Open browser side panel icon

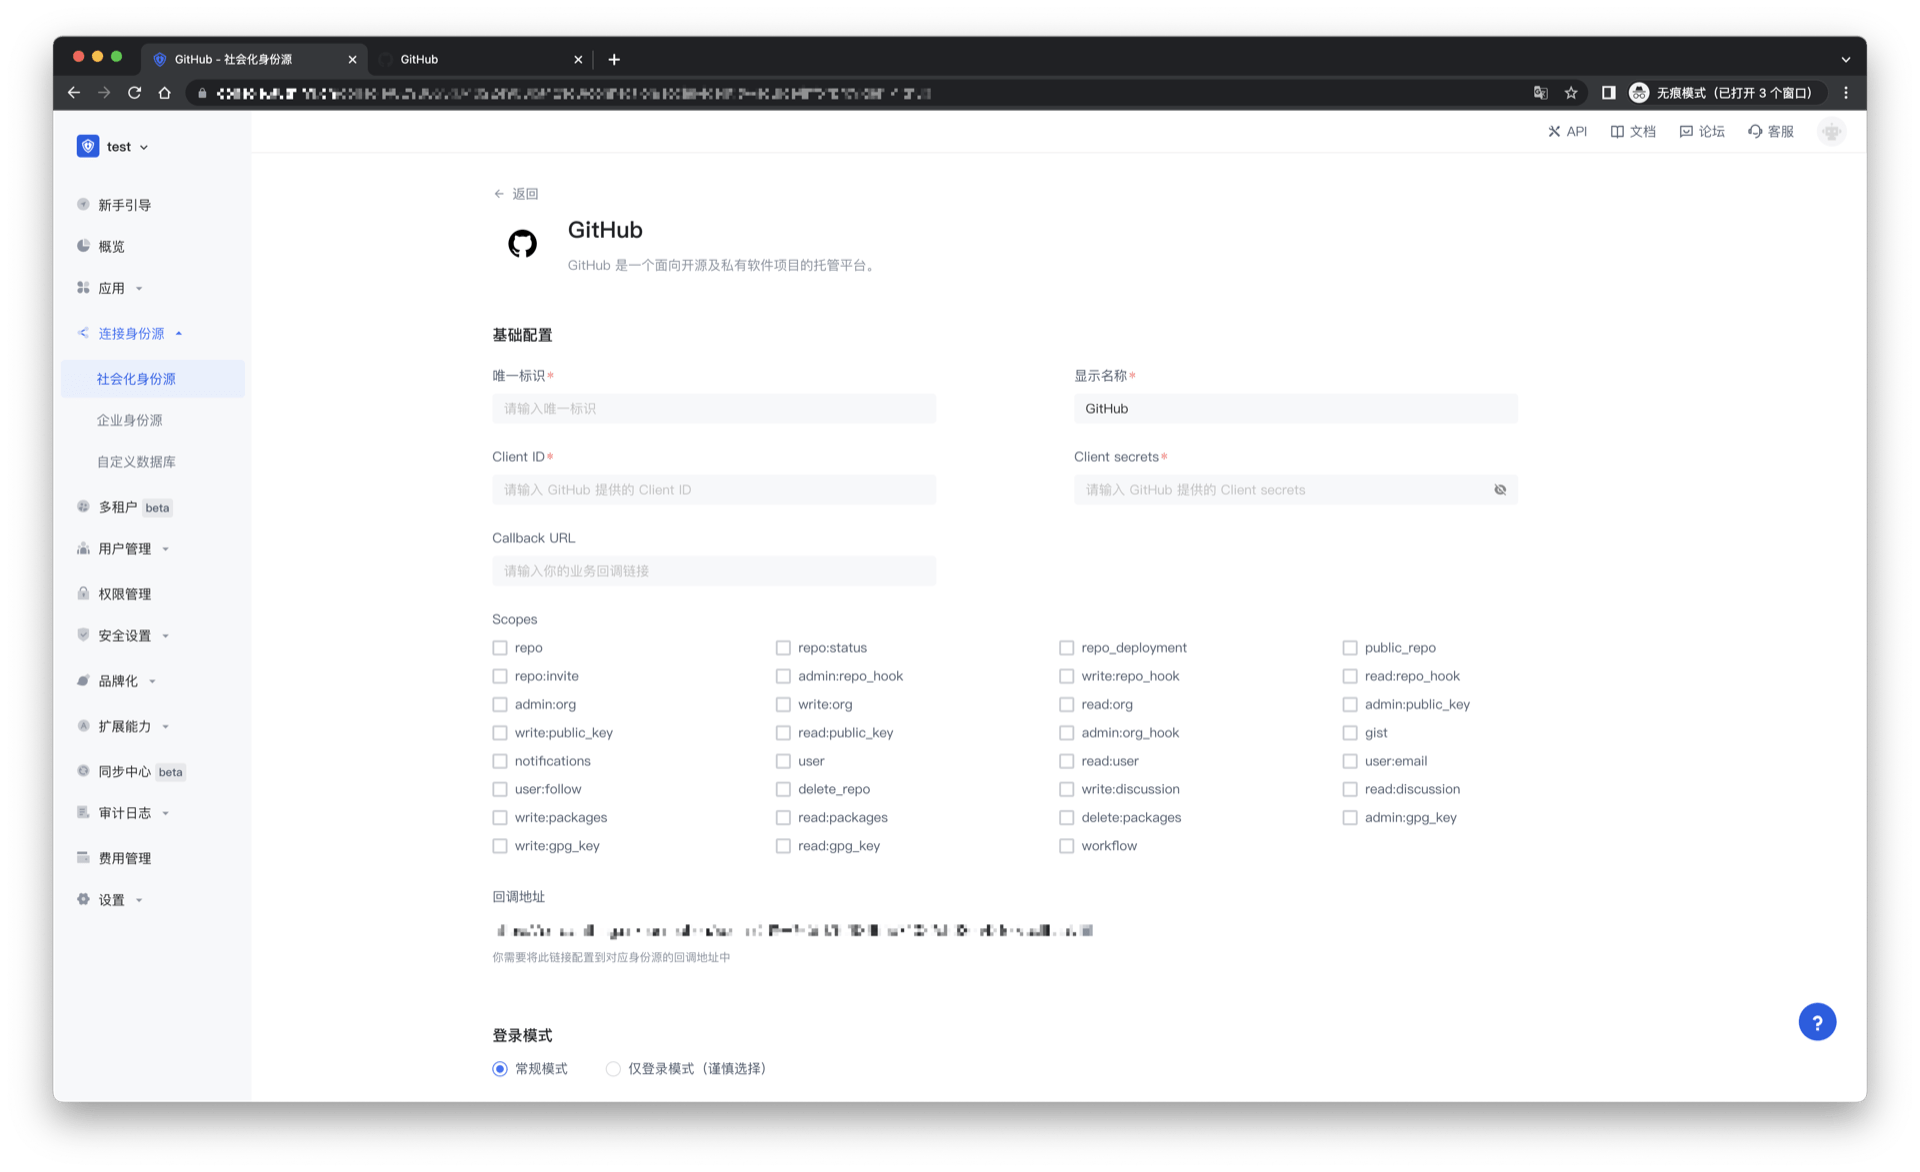pos(1608,93)
